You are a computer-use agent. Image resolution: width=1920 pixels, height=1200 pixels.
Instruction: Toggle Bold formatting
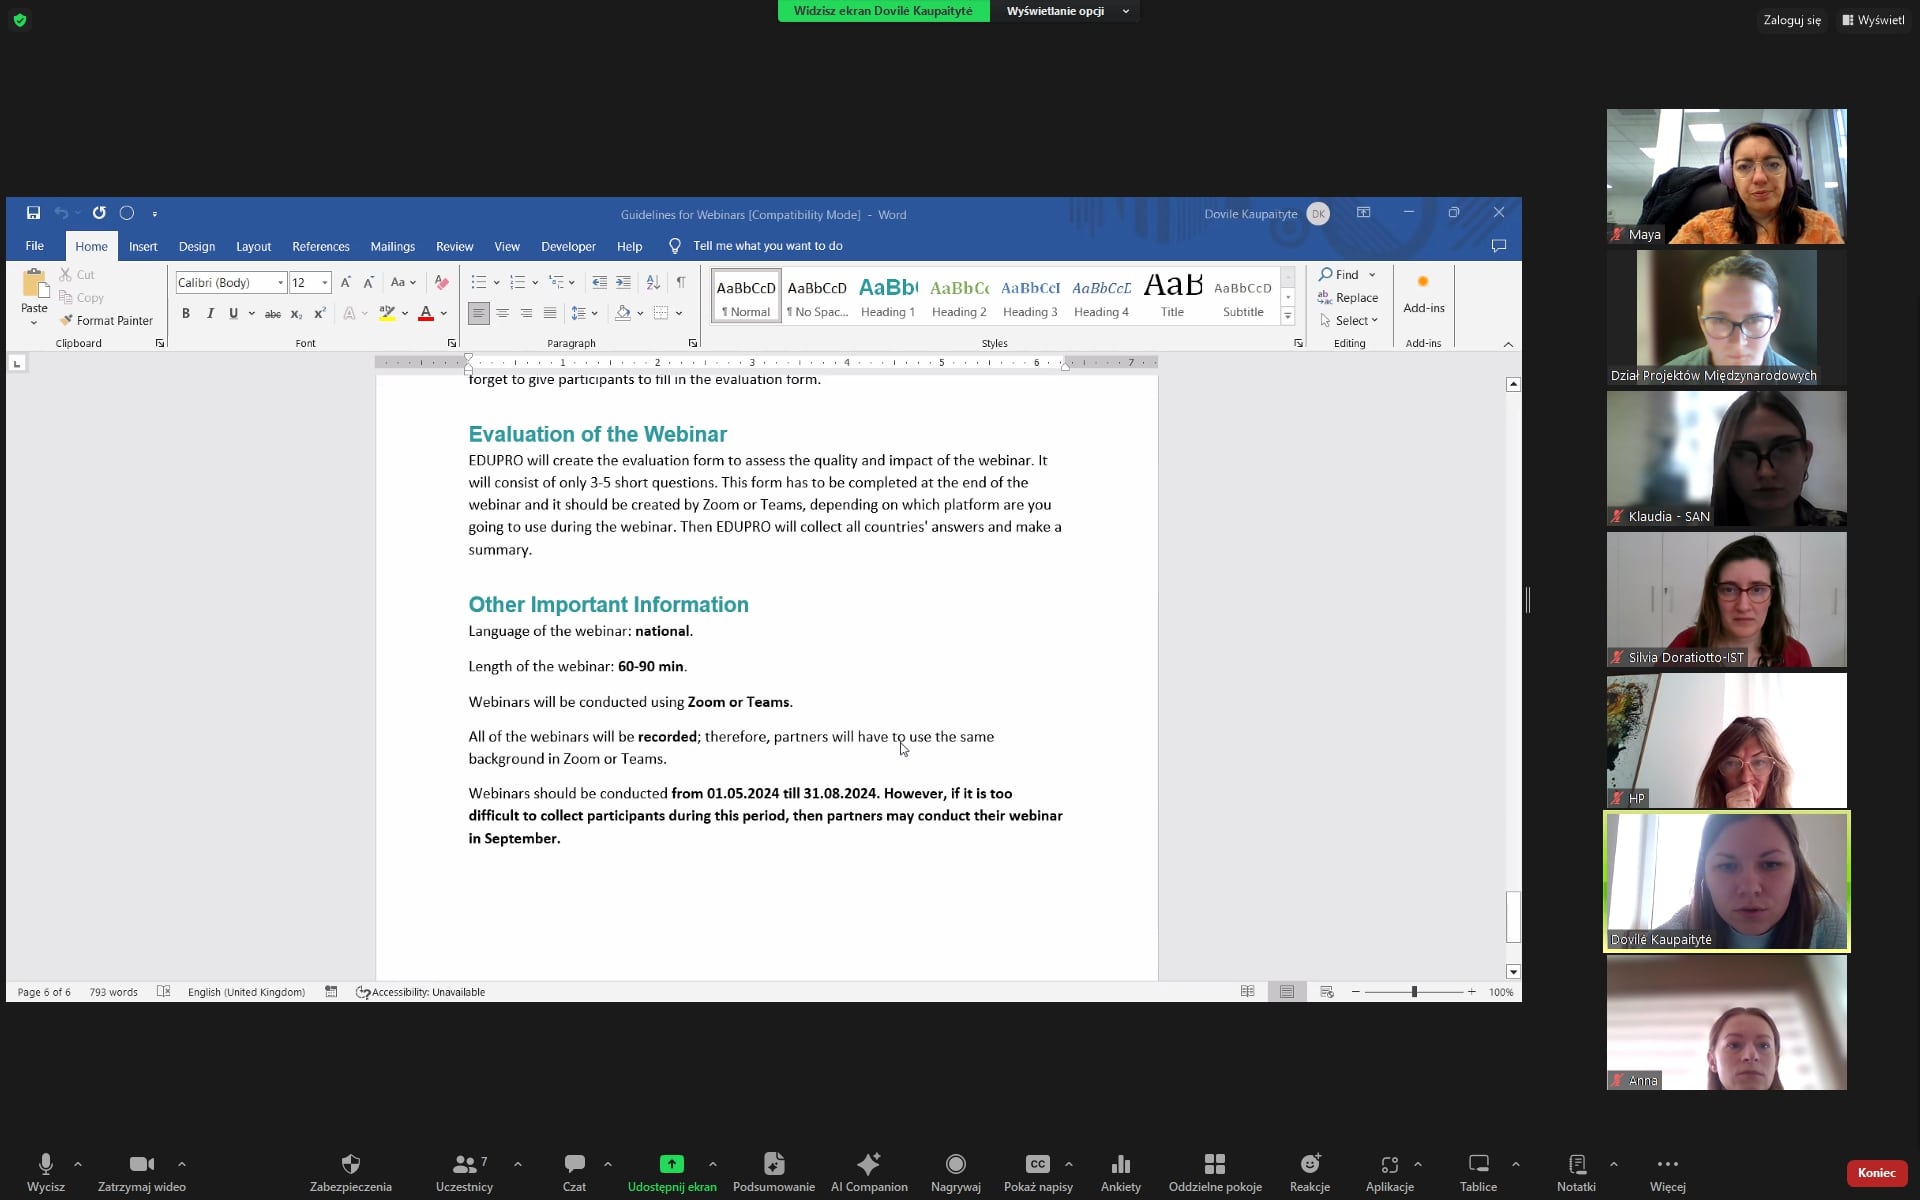[x=186, y=314]
